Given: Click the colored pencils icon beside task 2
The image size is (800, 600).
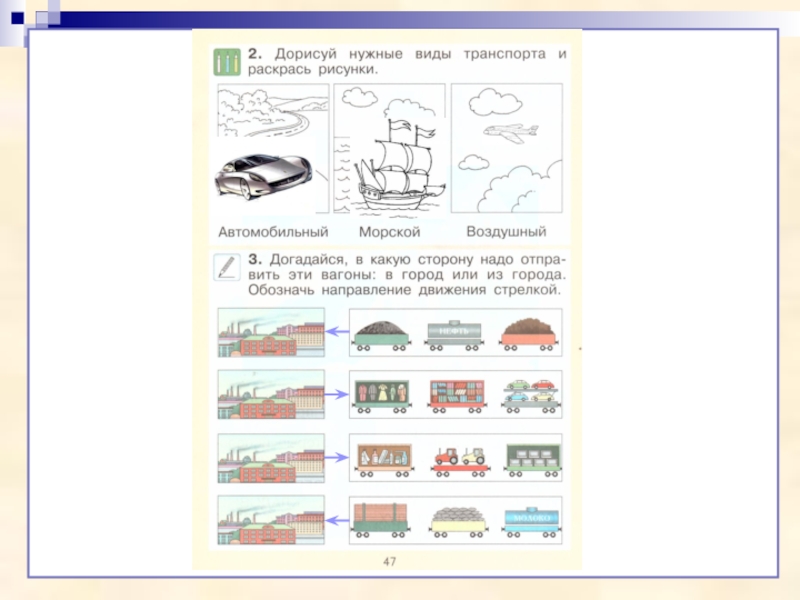Looking at the screenshot, I should (x=227, y=62).
